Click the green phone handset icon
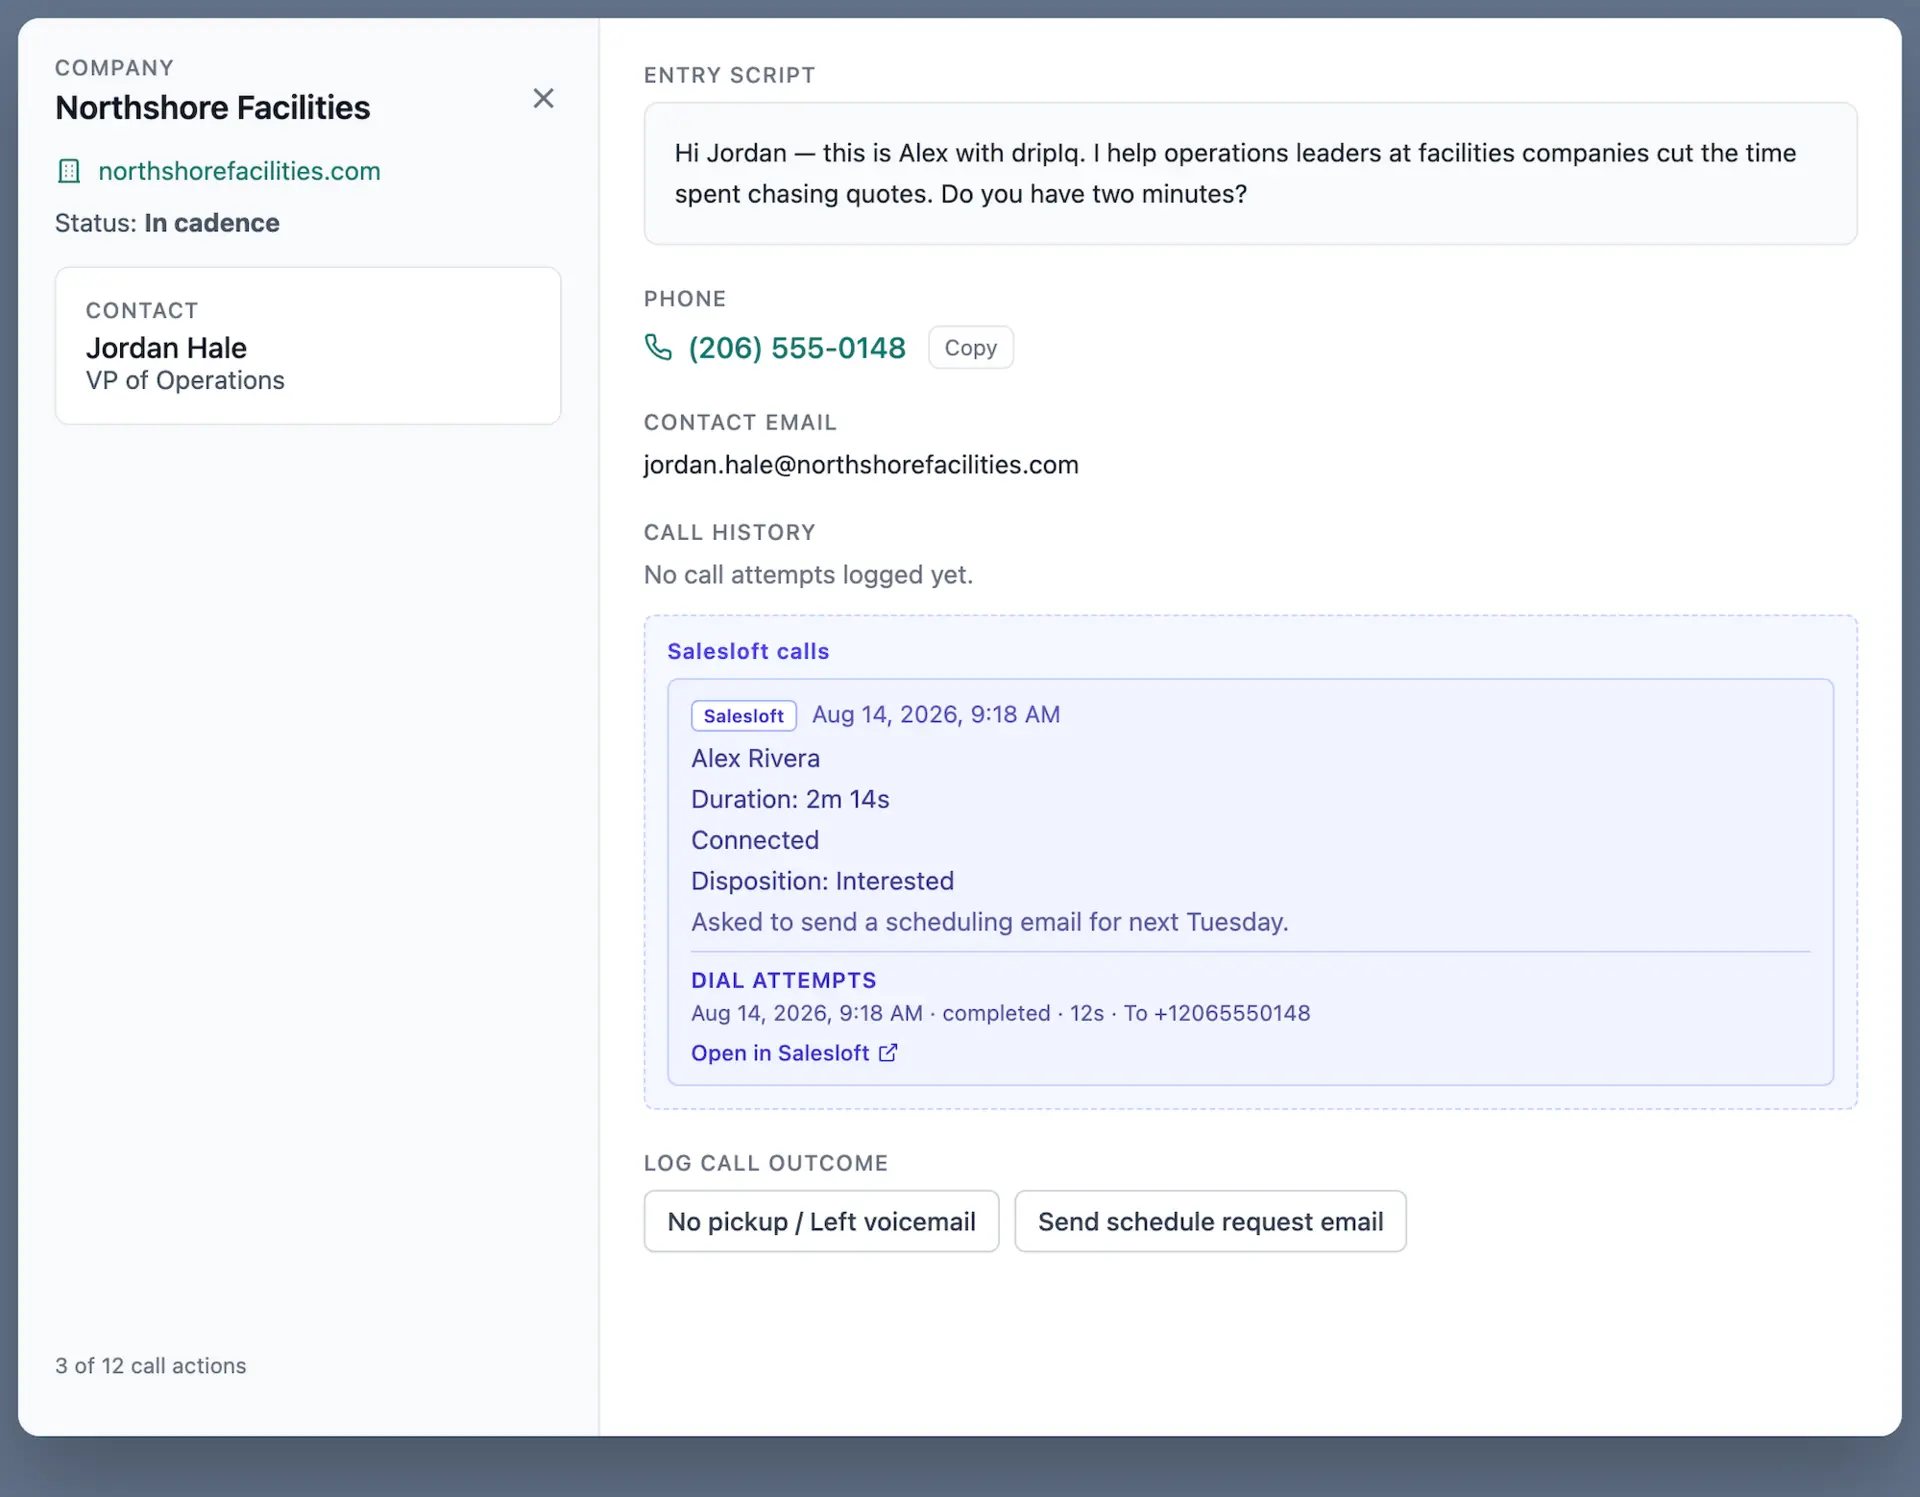This screenshot has height=1497, width=1920. 658,347
